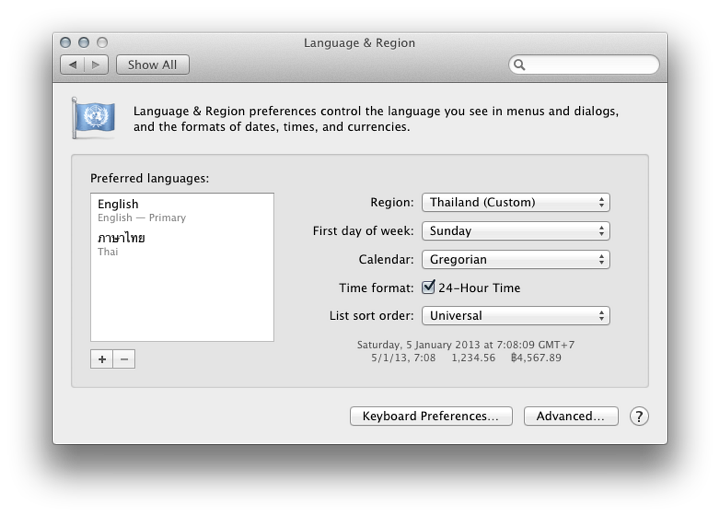720x517 pixels.
Task: Click the sample number 1,234.56
Action: coord(473,358)
